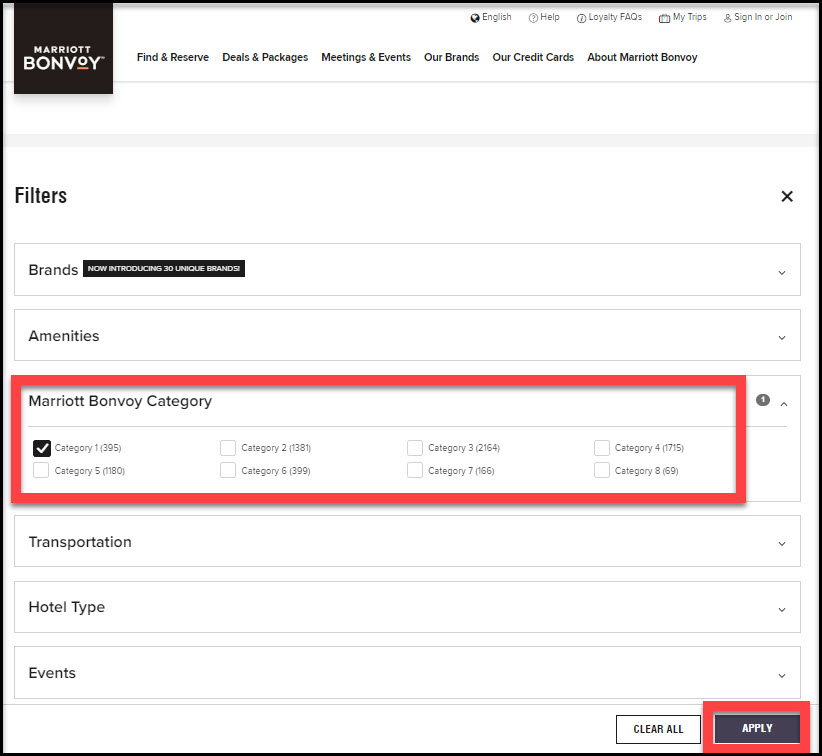The width and height of the screenshot is (822, 756).
Task: Open the Our Brands menu
Action: pyautogui.click(x=451, y=57)
